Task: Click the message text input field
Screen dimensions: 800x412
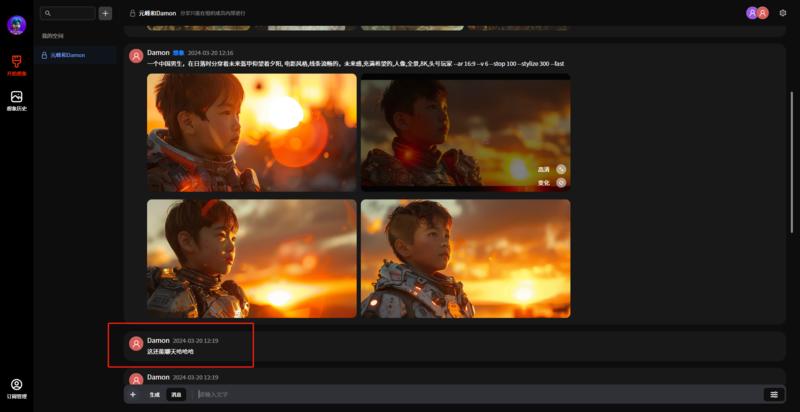Action: point(470,394)
